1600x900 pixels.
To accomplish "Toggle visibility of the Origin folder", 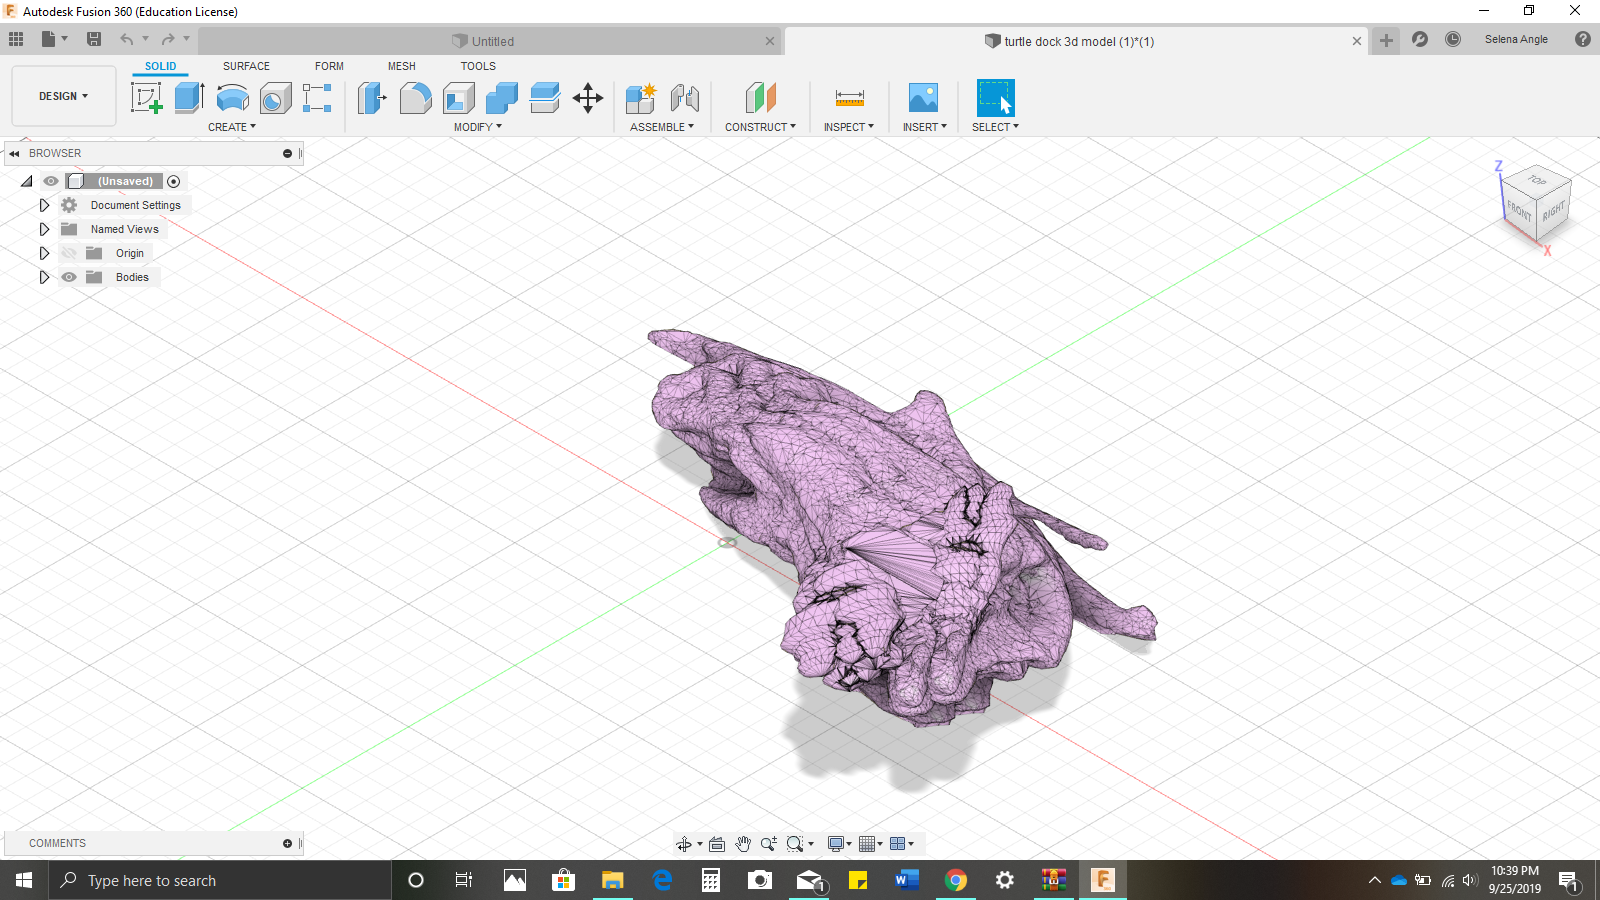I will (69, 253).
